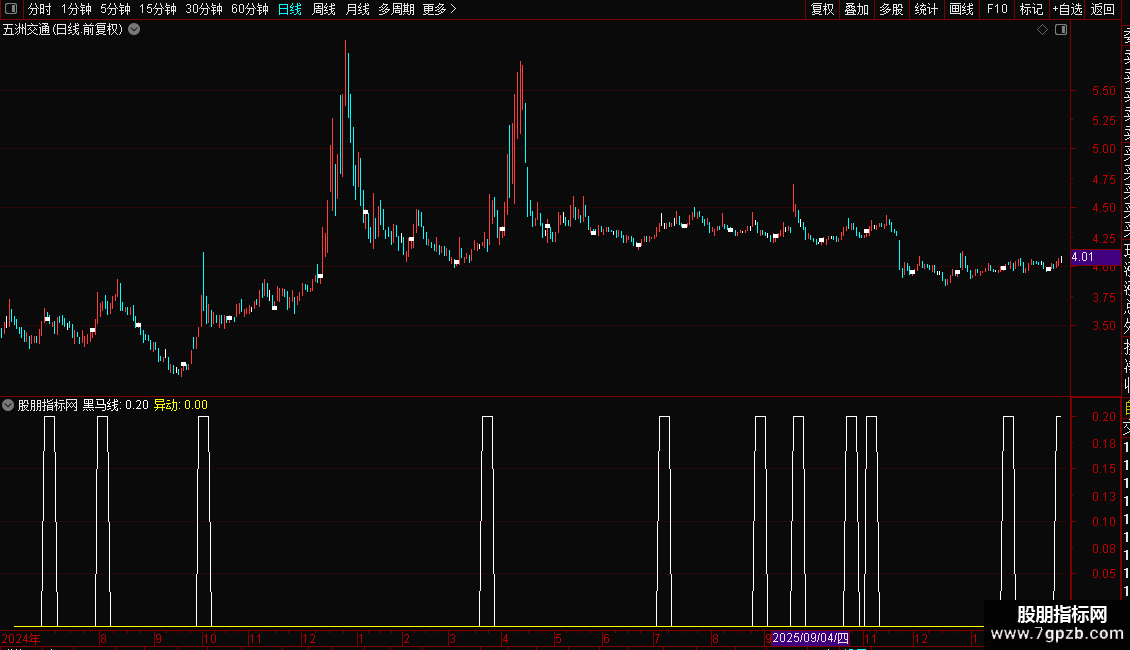Viewport: 1130px width, 650px height.
Task: Click the 0.20 indicator axis label
Action: [1103, 417]
